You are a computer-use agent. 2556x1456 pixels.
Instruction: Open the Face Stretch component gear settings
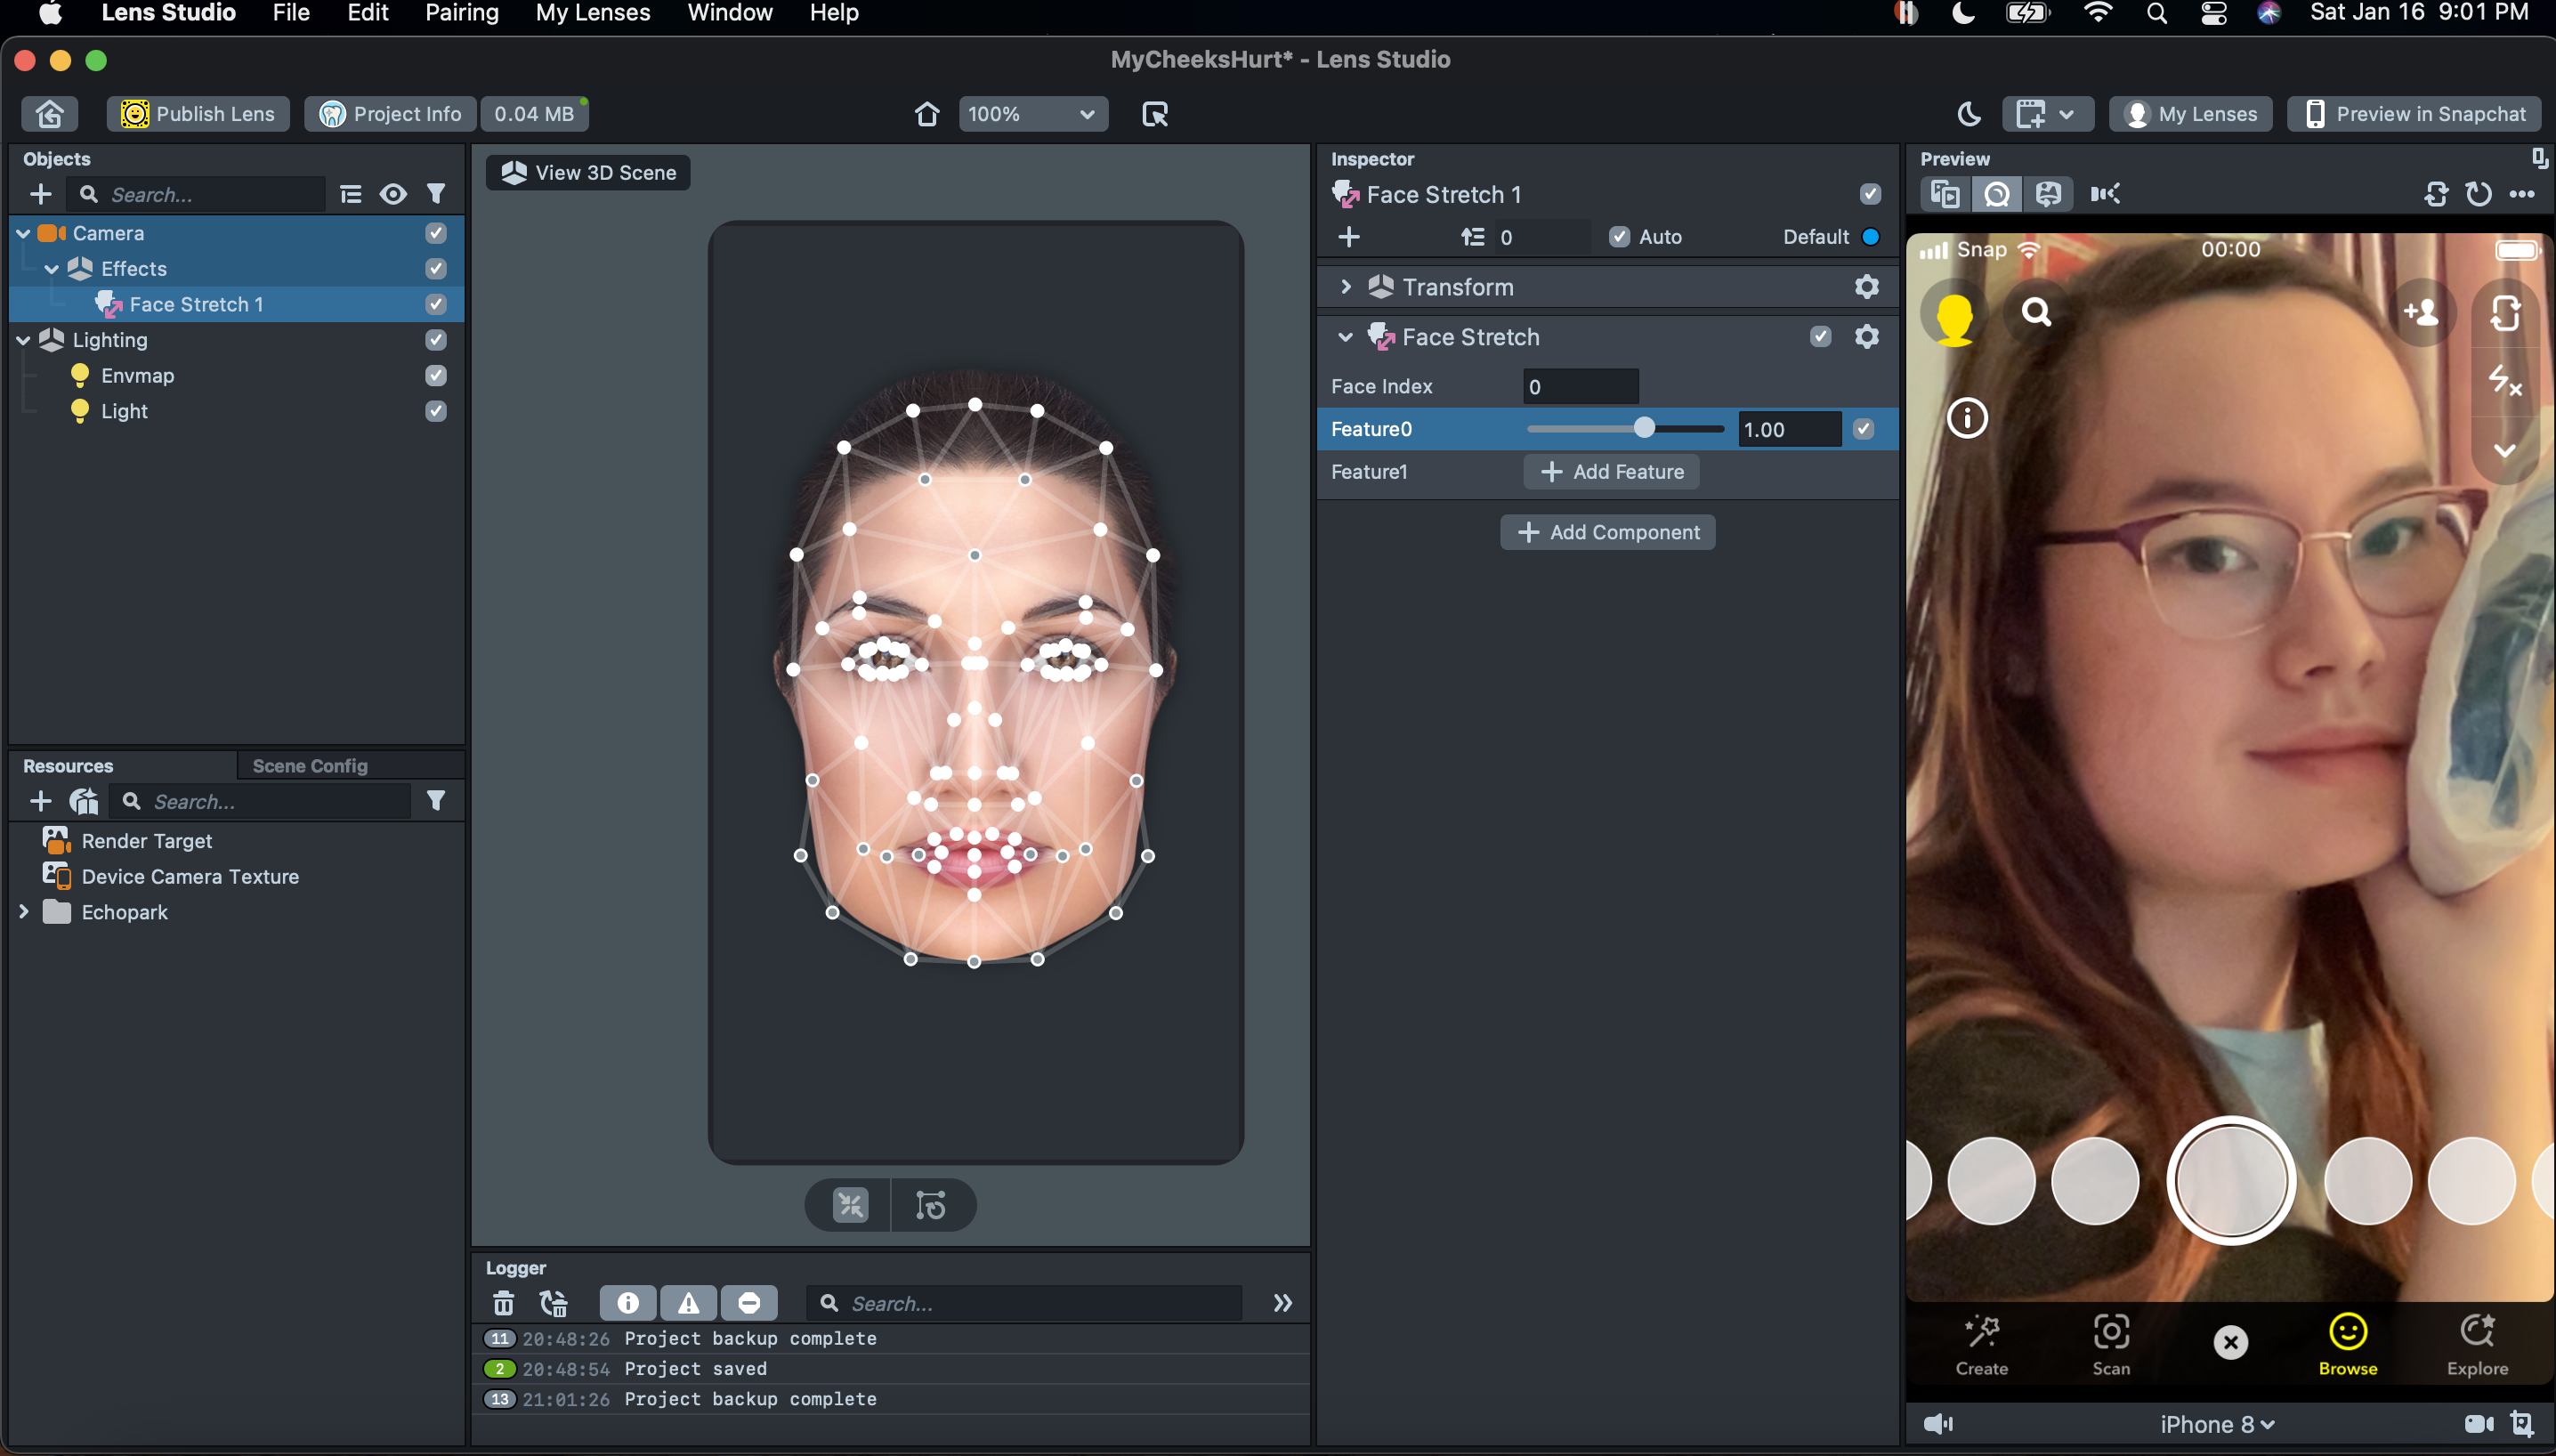1866,337
